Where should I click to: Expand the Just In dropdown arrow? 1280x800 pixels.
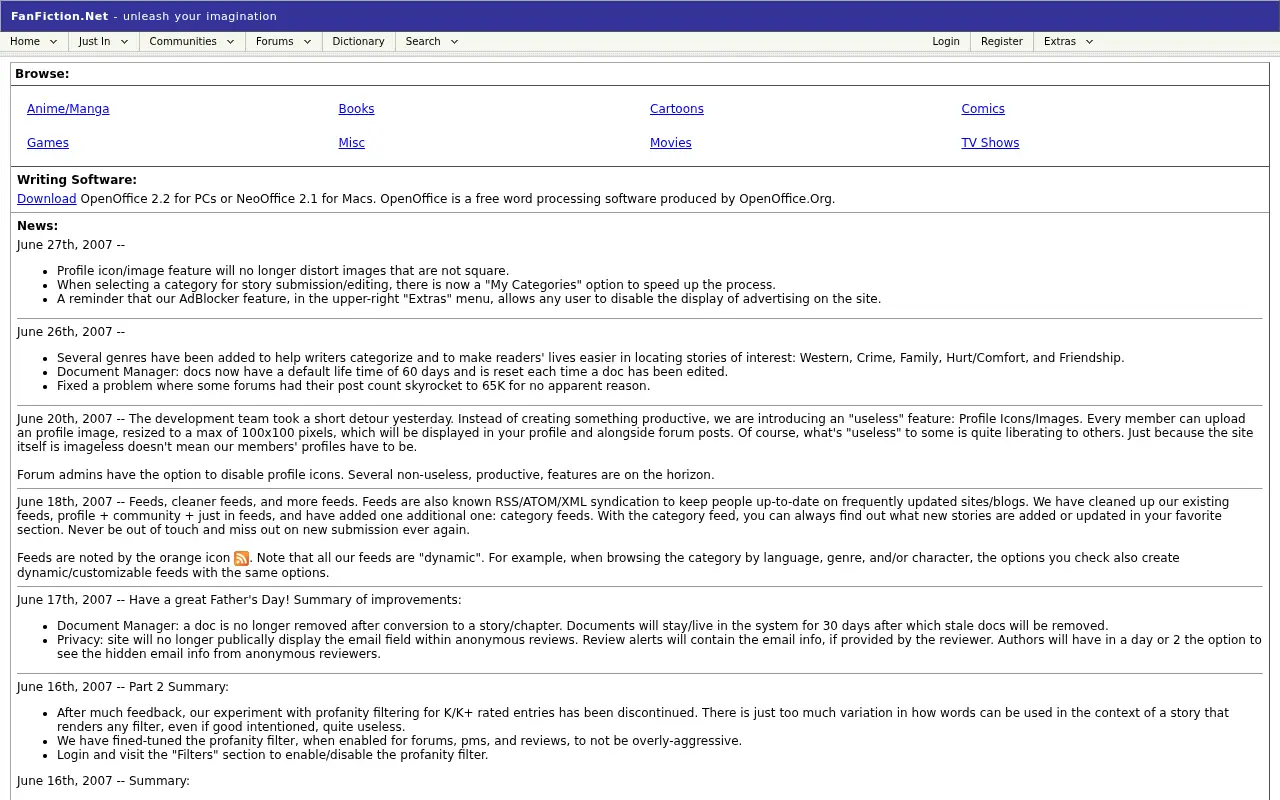click(x=124, y=42)
